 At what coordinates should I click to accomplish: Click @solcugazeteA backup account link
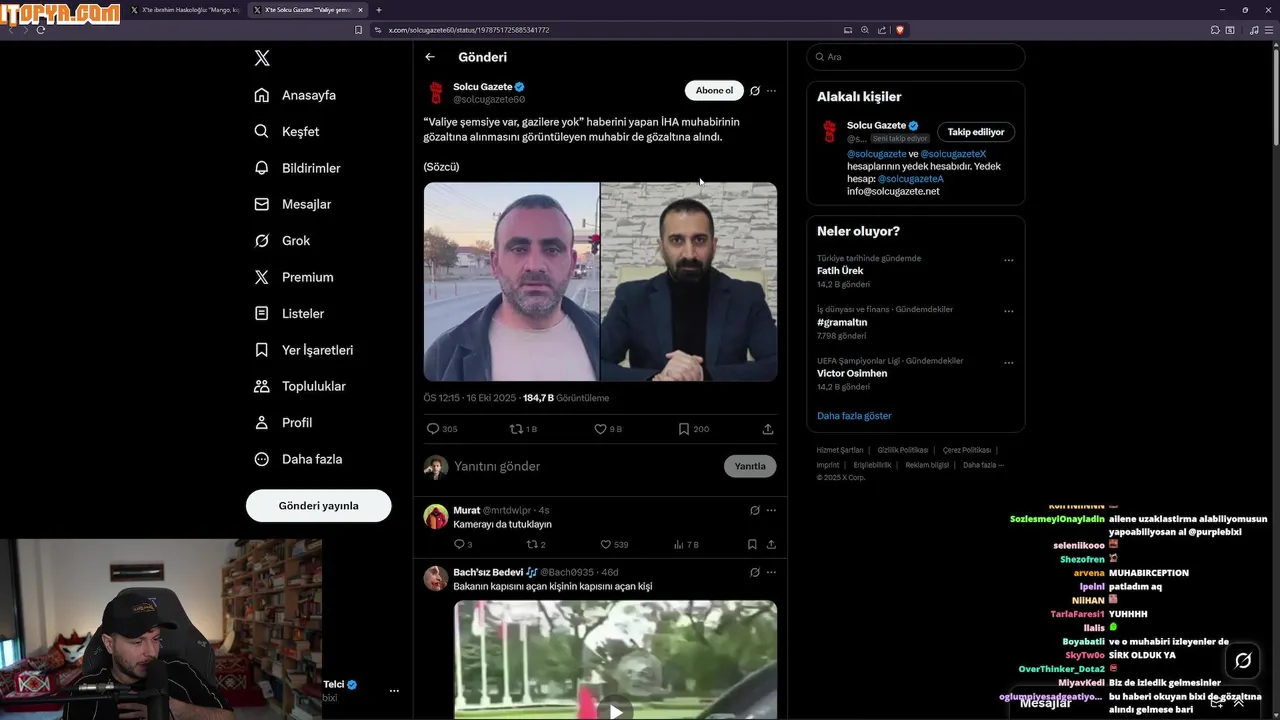pyautogui.click(x=911, y=179)
